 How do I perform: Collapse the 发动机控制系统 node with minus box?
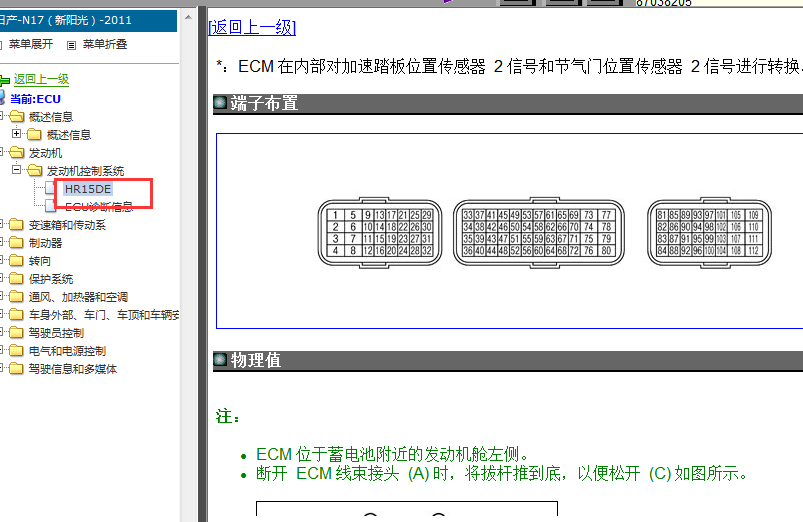(x=16, y=170)
